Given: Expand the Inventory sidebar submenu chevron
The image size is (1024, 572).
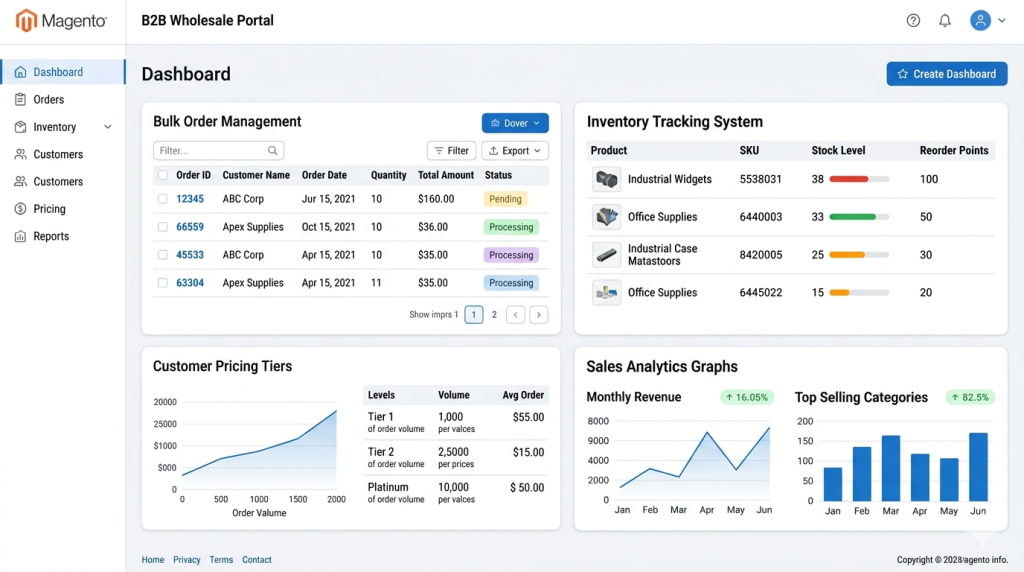Looking at the screenshot, I should (x=108, y=127).
